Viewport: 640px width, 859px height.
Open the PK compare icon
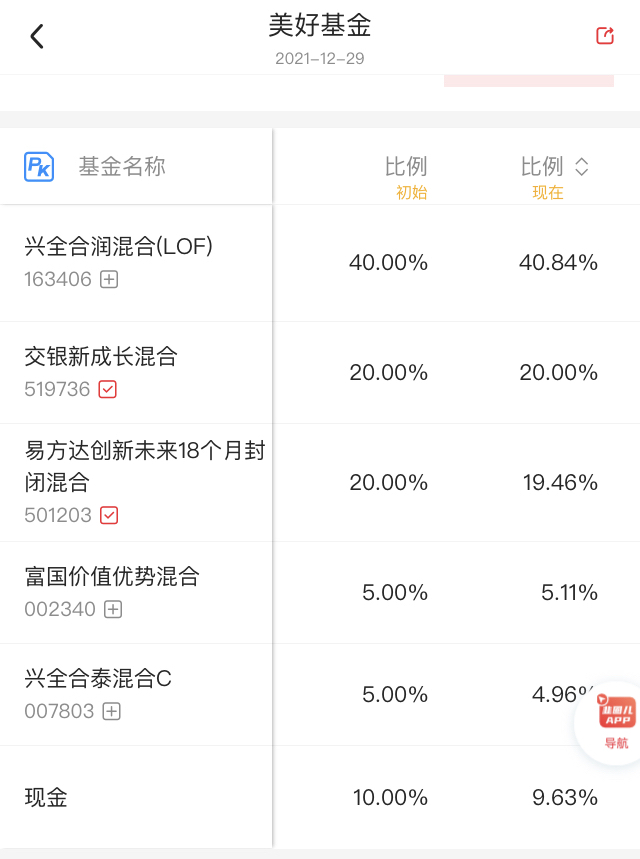tap(39, 167)
